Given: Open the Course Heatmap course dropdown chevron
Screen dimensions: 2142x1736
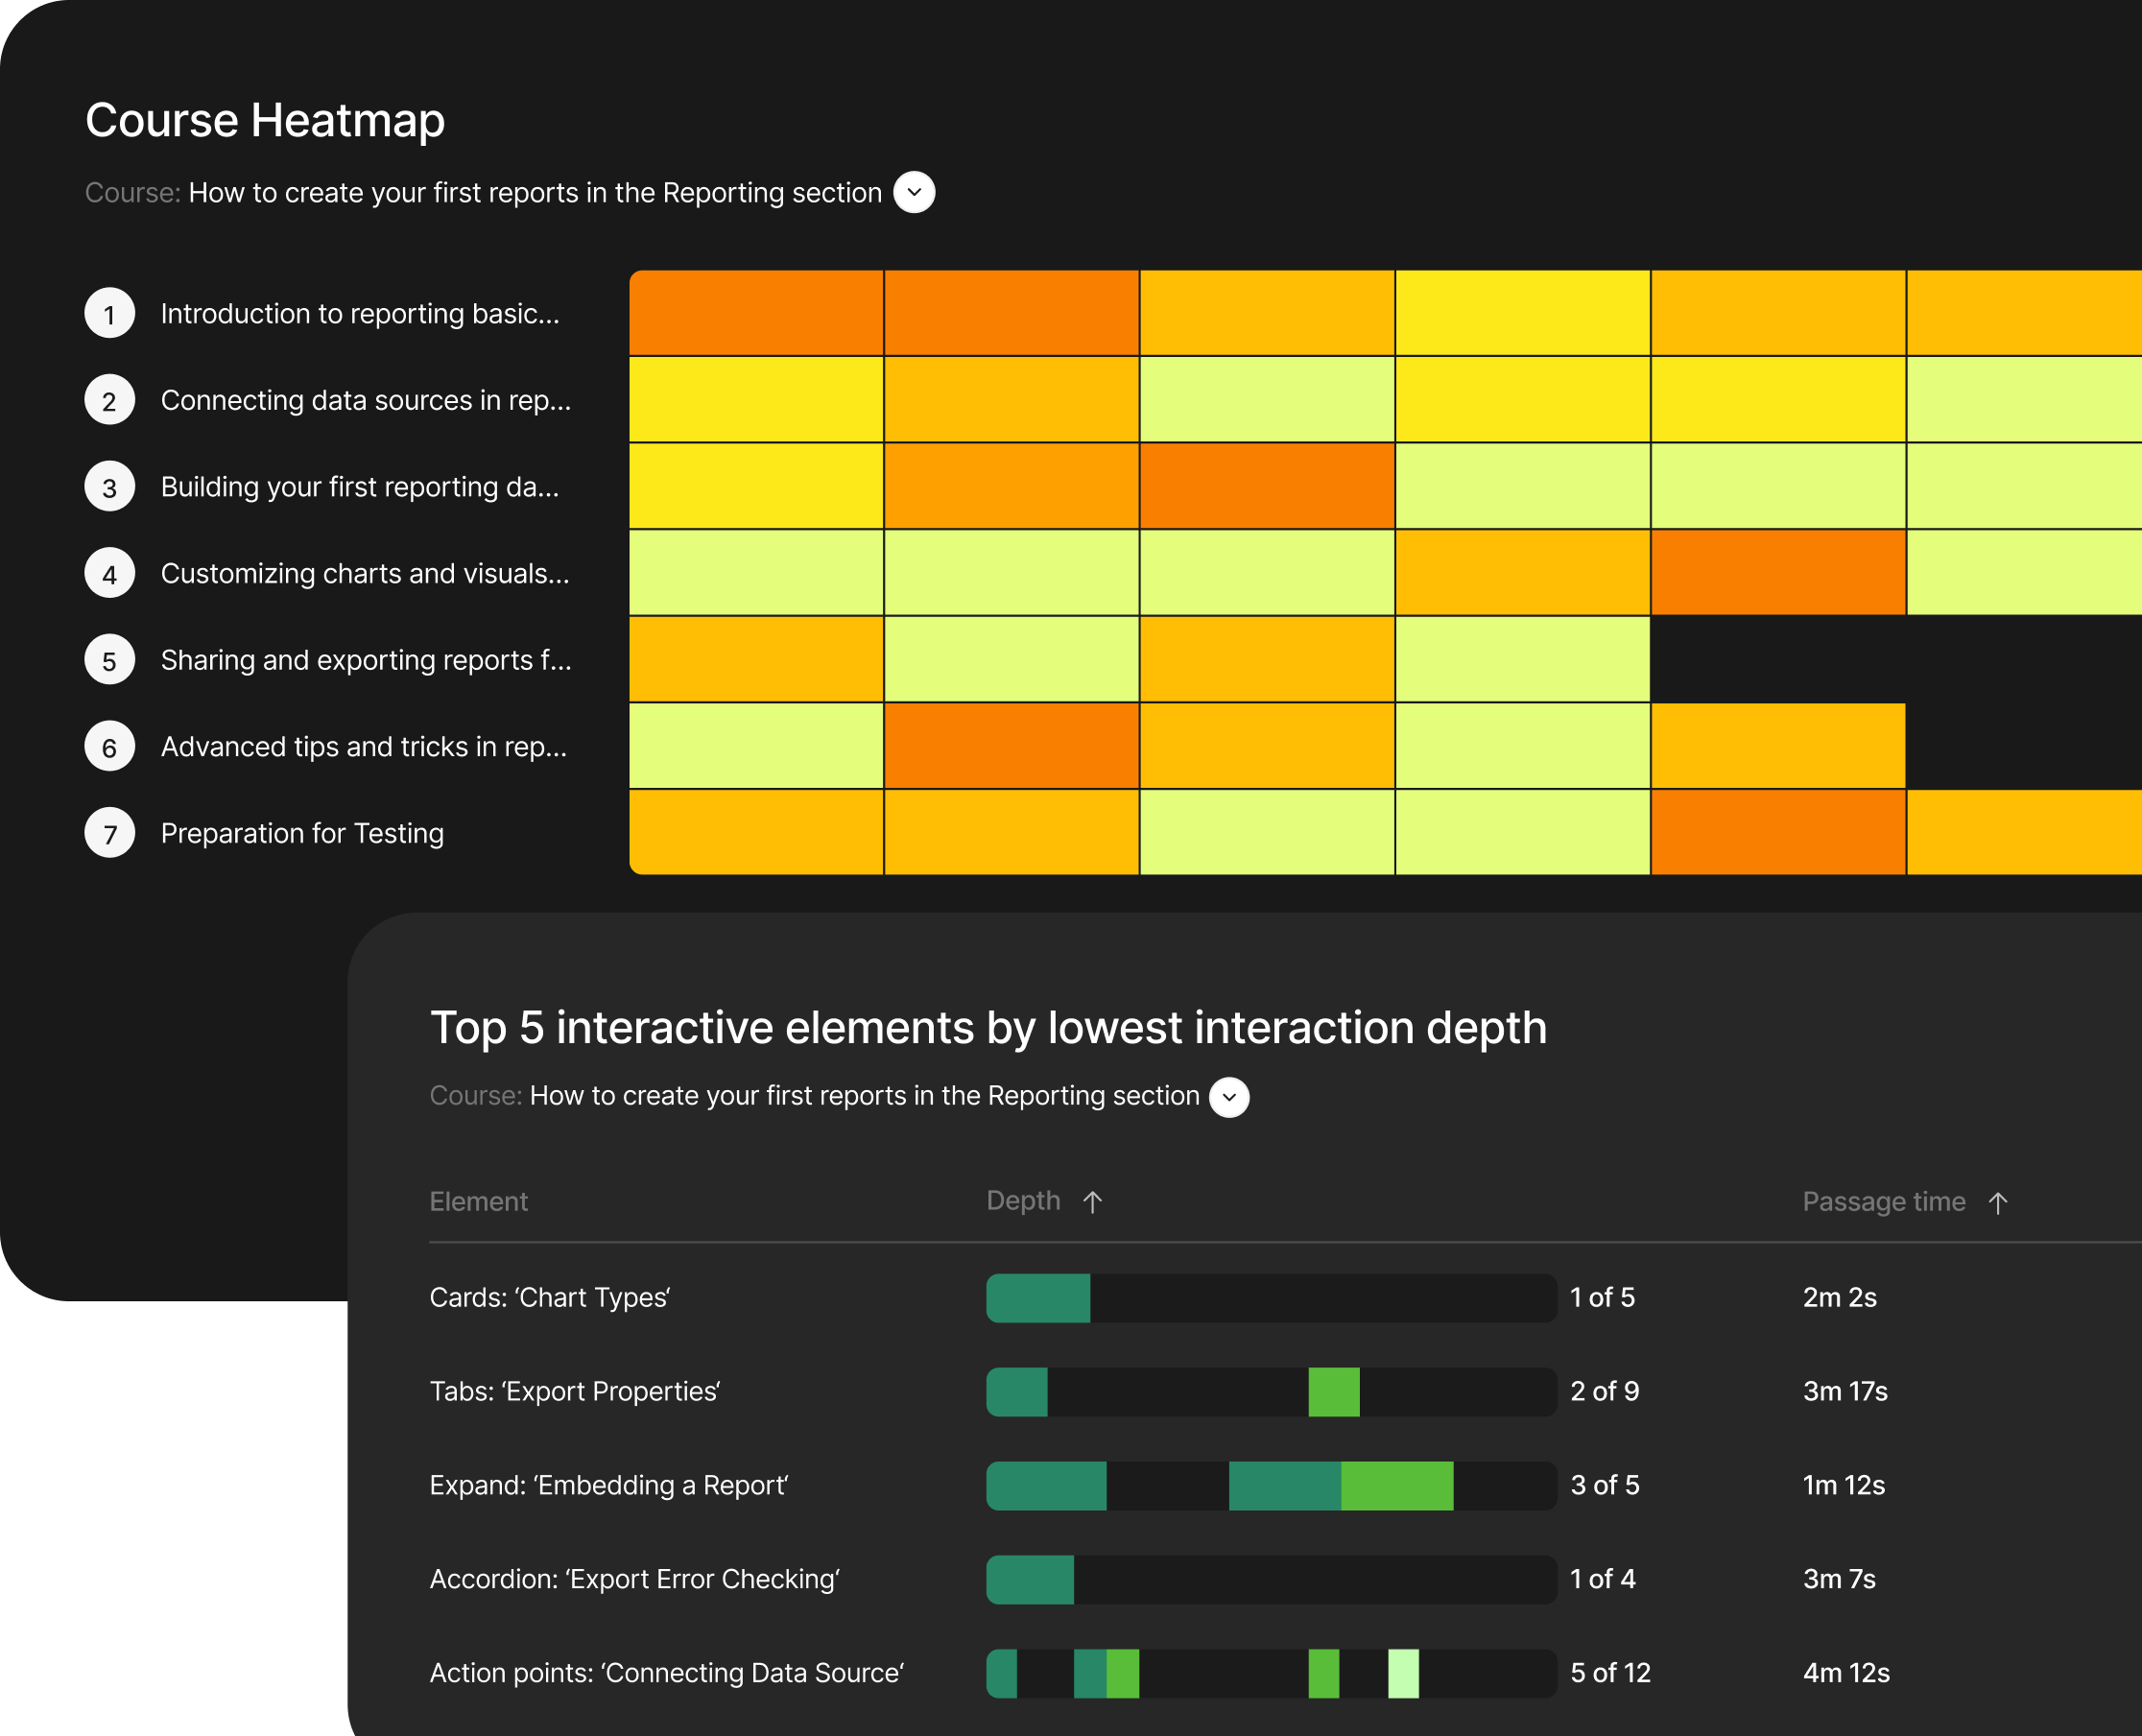Looking at the screenshot, I should (914, 192).
